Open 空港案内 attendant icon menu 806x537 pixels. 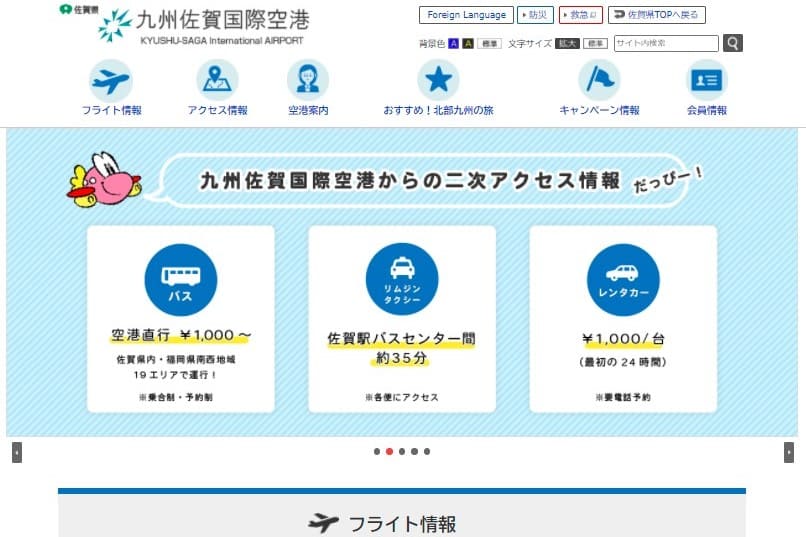tap(308, 81)
